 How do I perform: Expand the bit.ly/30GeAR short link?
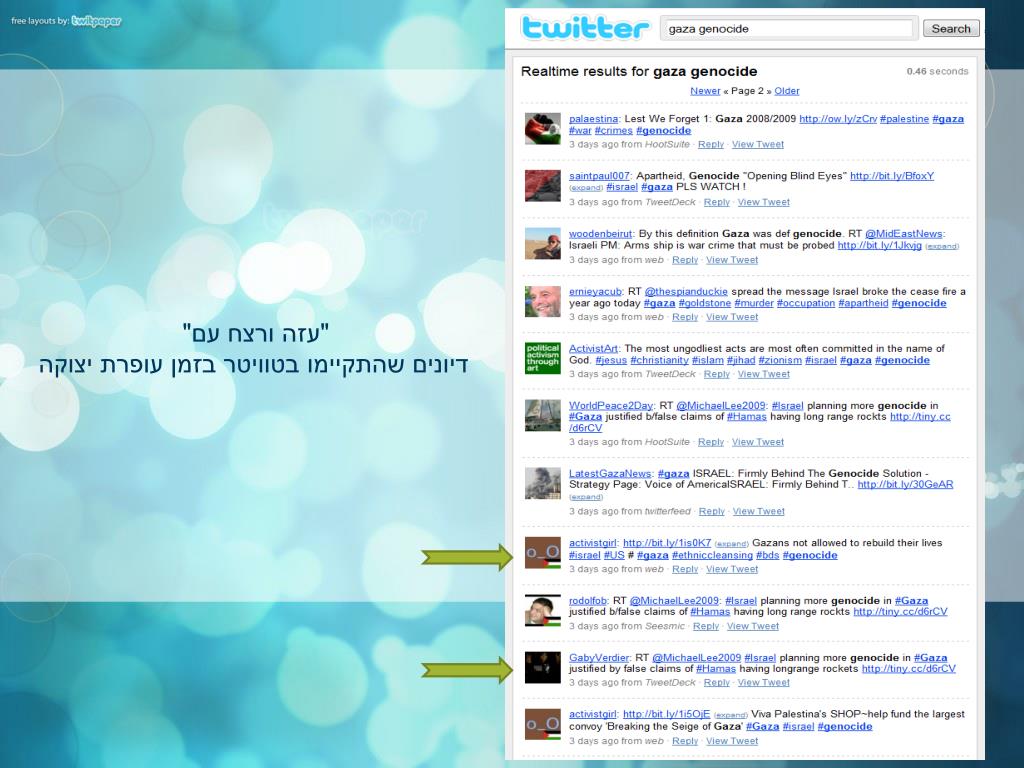[x=586, y=497]
